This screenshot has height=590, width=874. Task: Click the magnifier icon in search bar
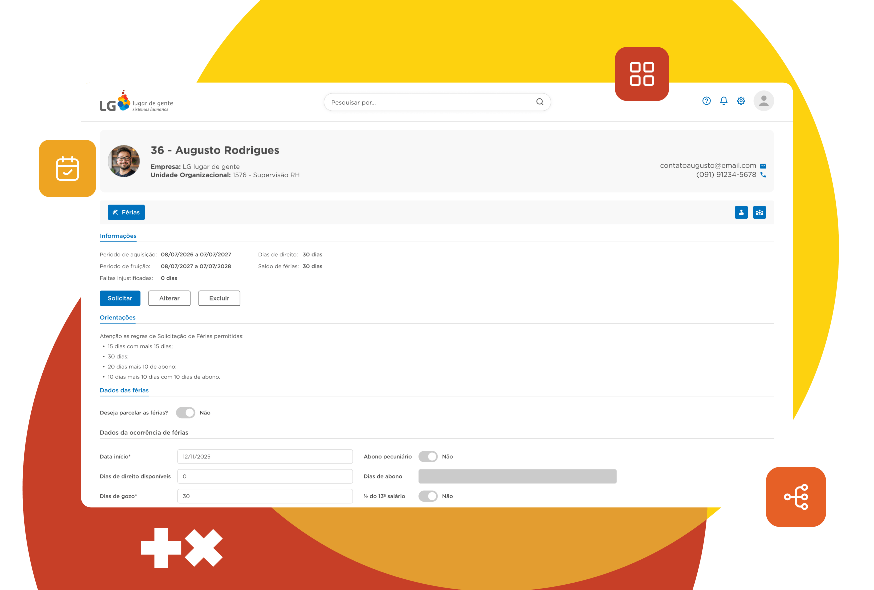pos(540,102)
